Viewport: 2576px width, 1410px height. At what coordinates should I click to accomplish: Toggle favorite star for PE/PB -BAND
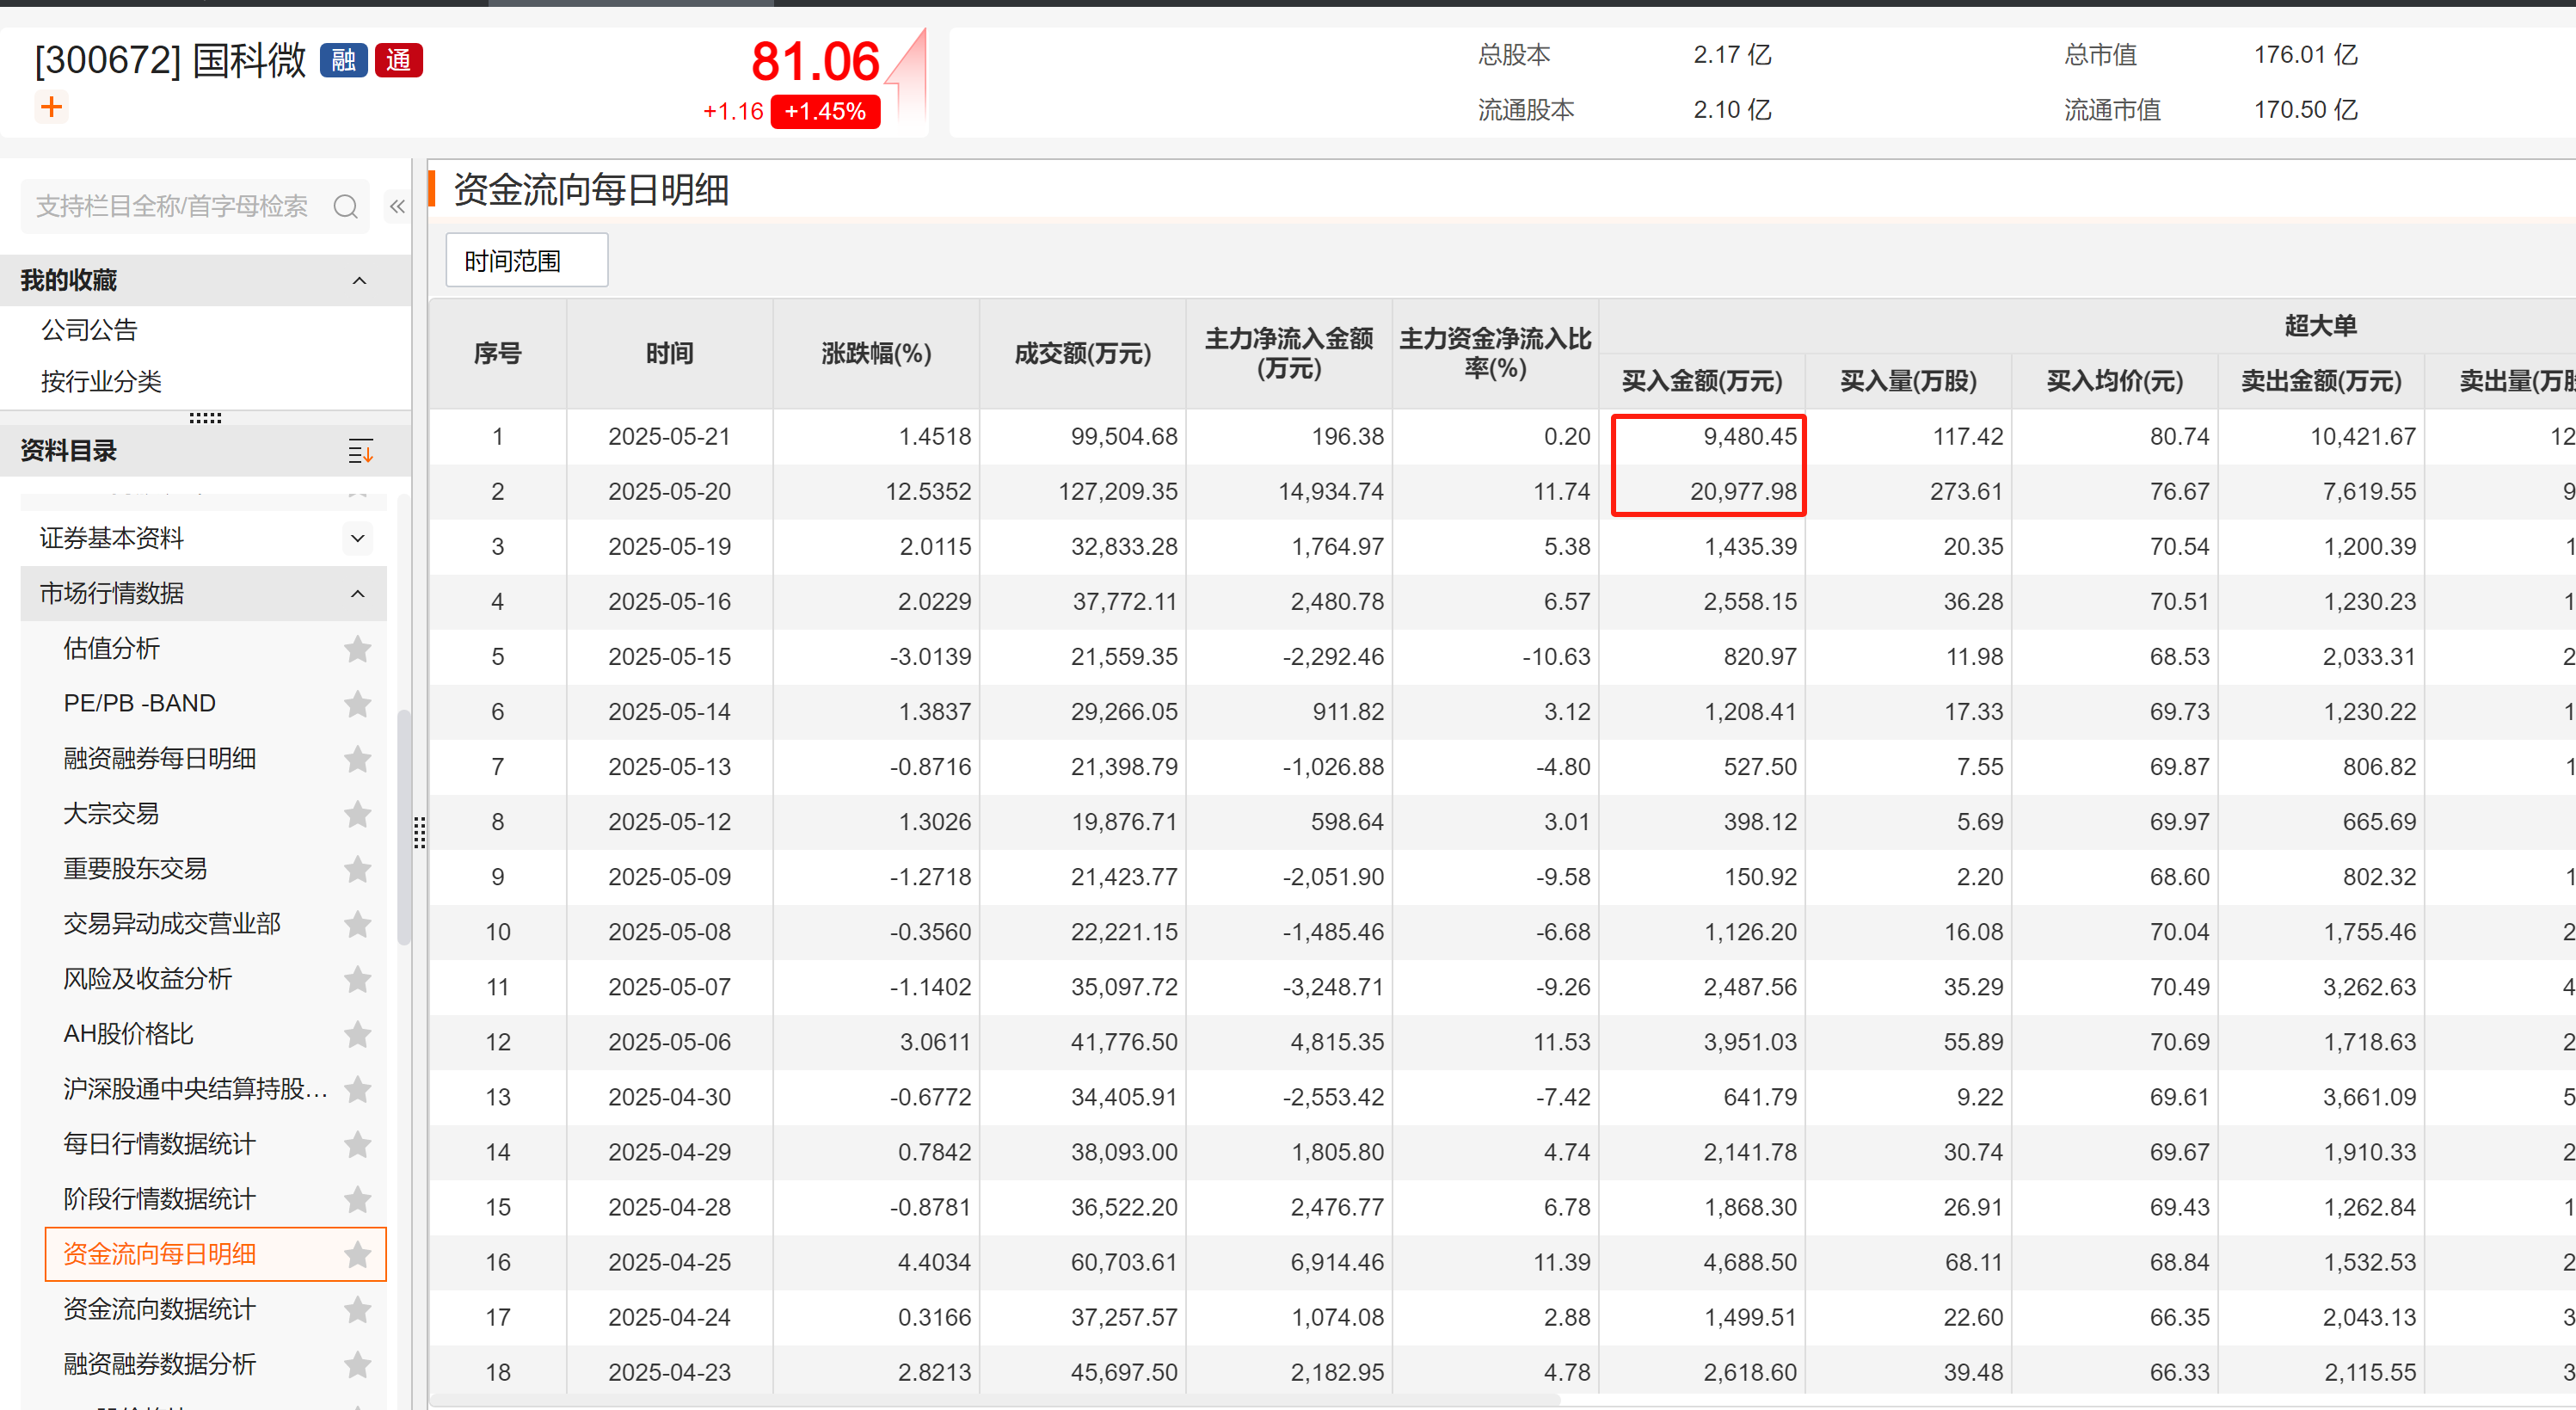pos(357,704)
